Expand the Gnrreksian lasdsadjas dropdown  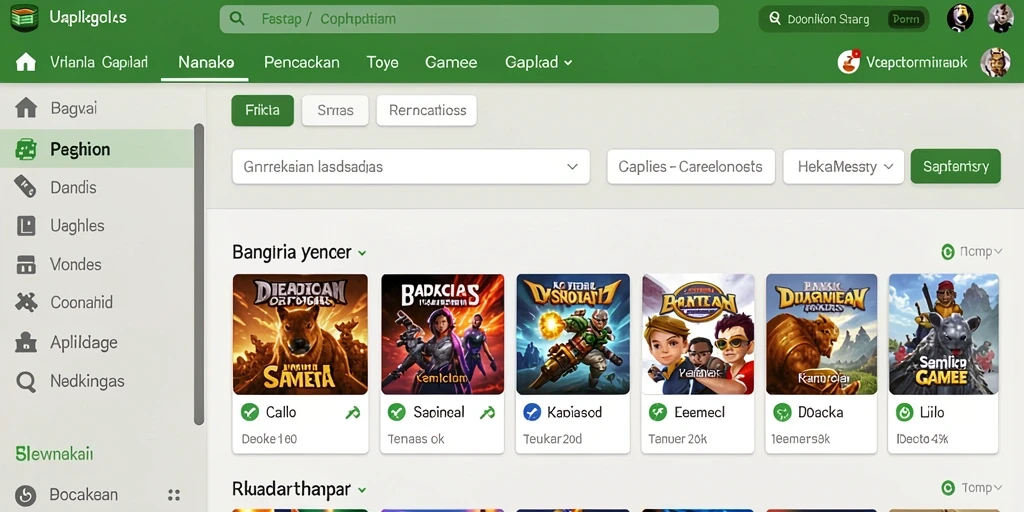(411, 167)
